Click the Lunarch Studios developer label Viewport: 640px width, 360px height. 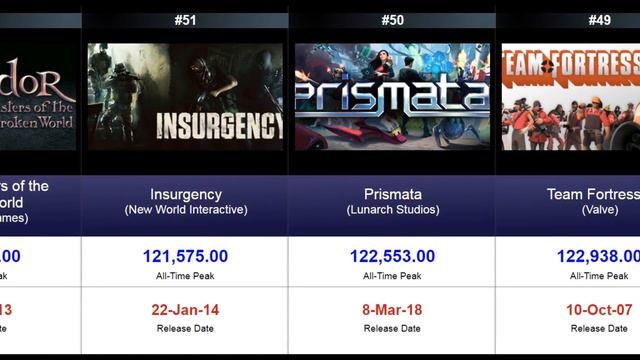tap(393, 210)
